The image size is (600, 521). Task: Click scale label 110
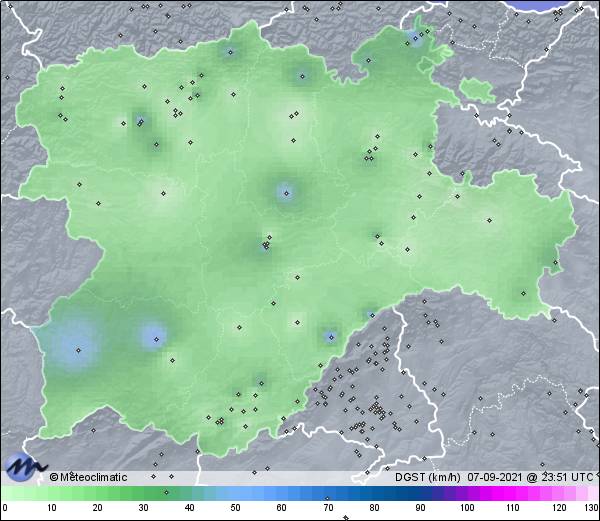[x=513, y=508]
